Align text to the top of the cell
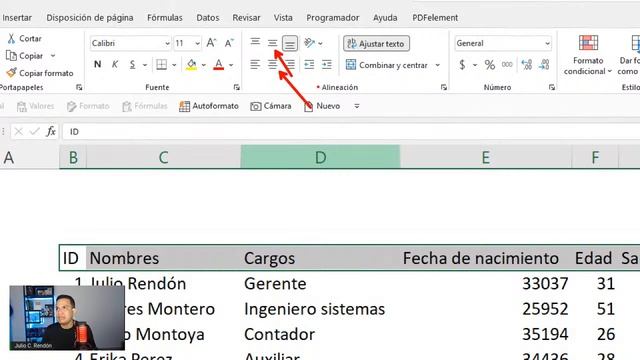This screenshot has height=360, width=640. (255, 42)
